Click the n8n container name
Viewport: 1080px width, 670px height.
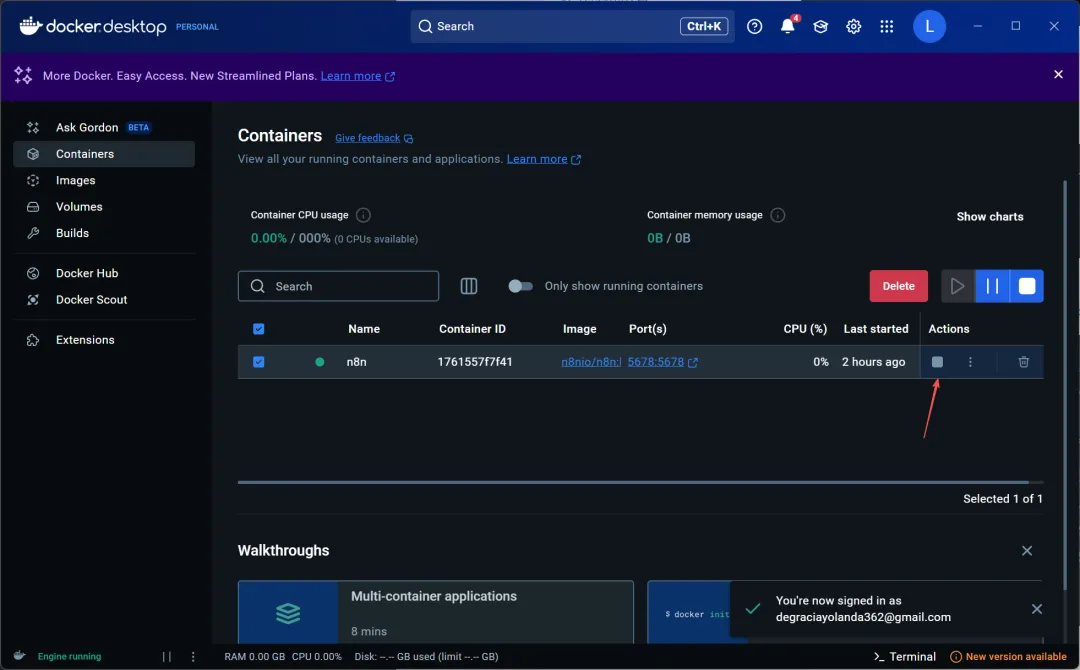[x=356, y=362]
